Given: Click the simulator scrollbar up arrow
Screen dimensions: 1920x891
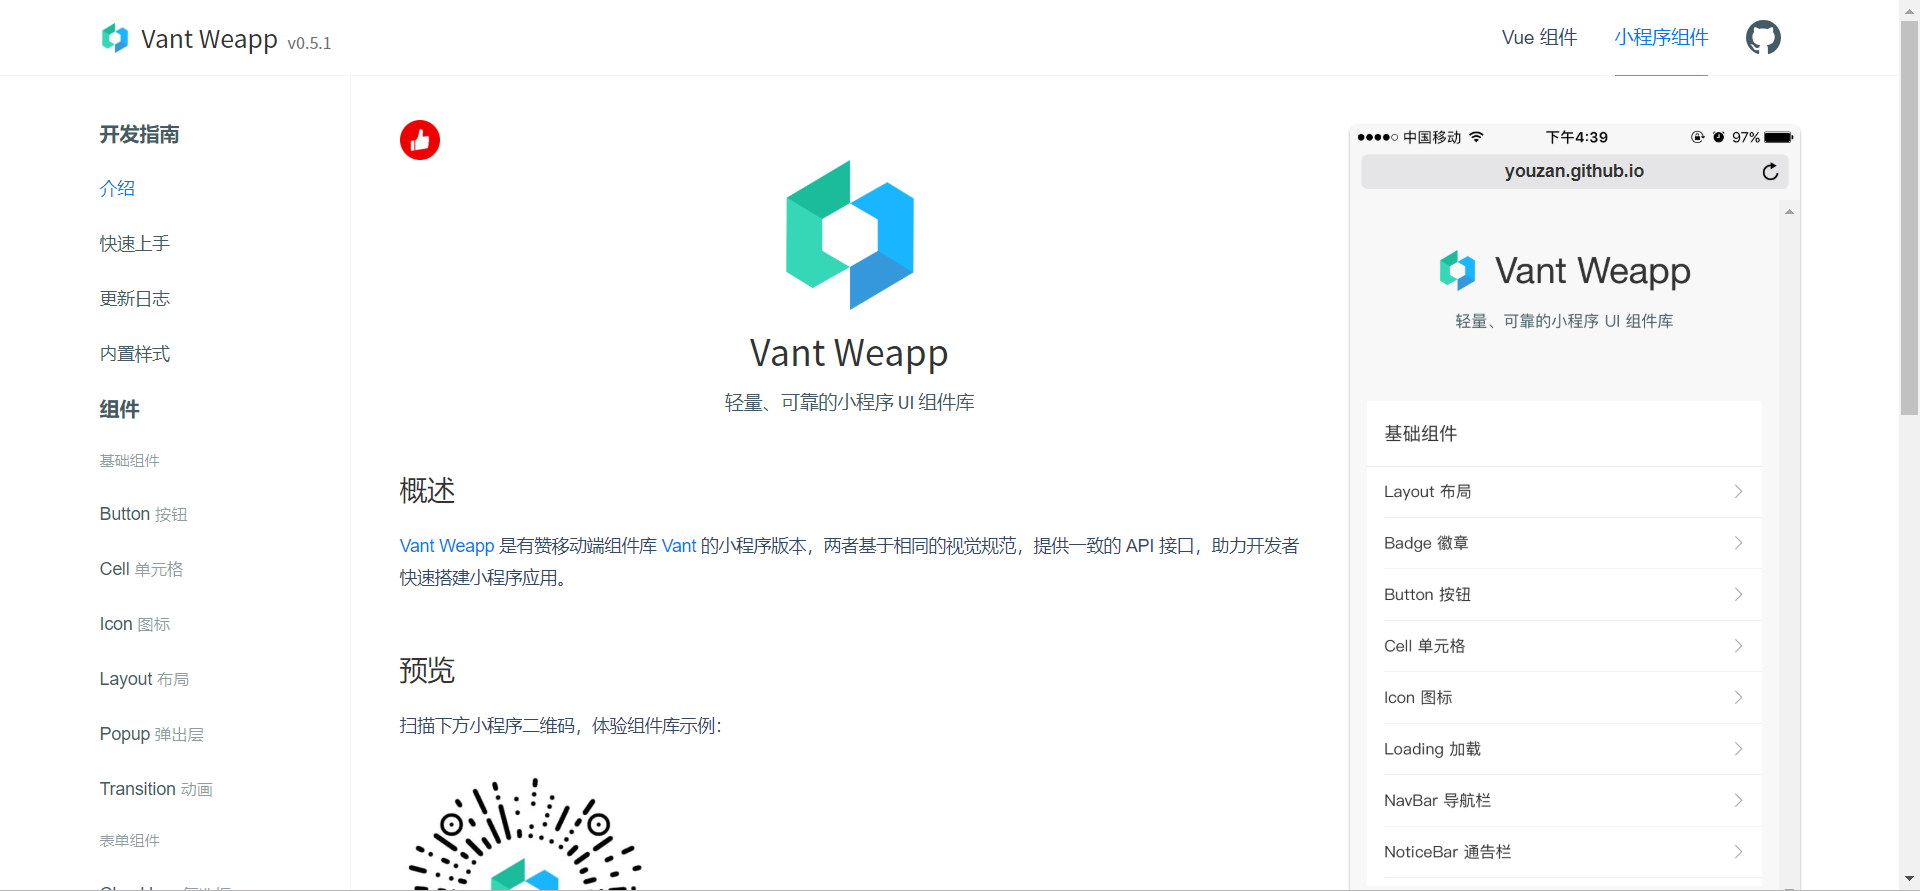Looking at the screenshot, I should coord(1789,212).
